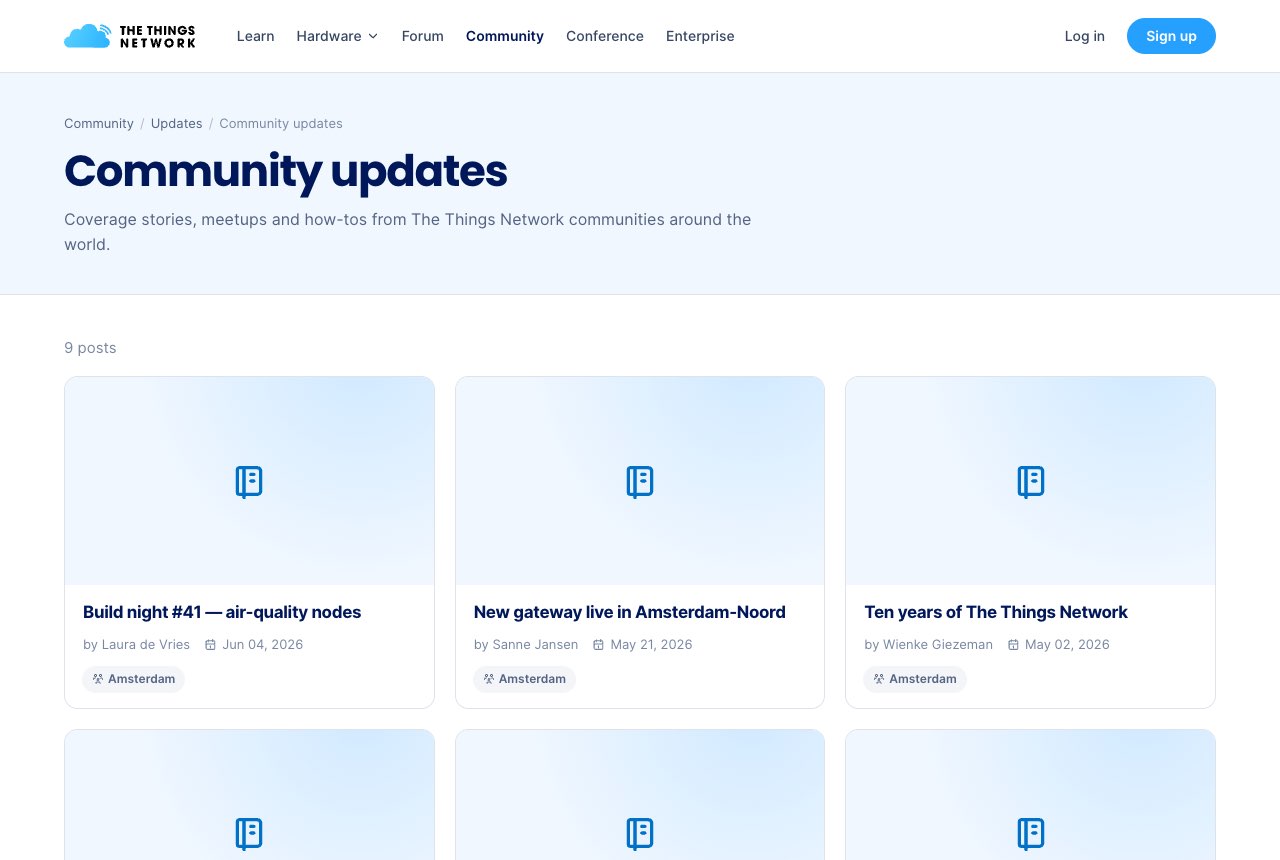Click Amsterdam tag on Build night post
Image resolution: width=1280 pixels, height=860 pixels.
click(134, 679)
